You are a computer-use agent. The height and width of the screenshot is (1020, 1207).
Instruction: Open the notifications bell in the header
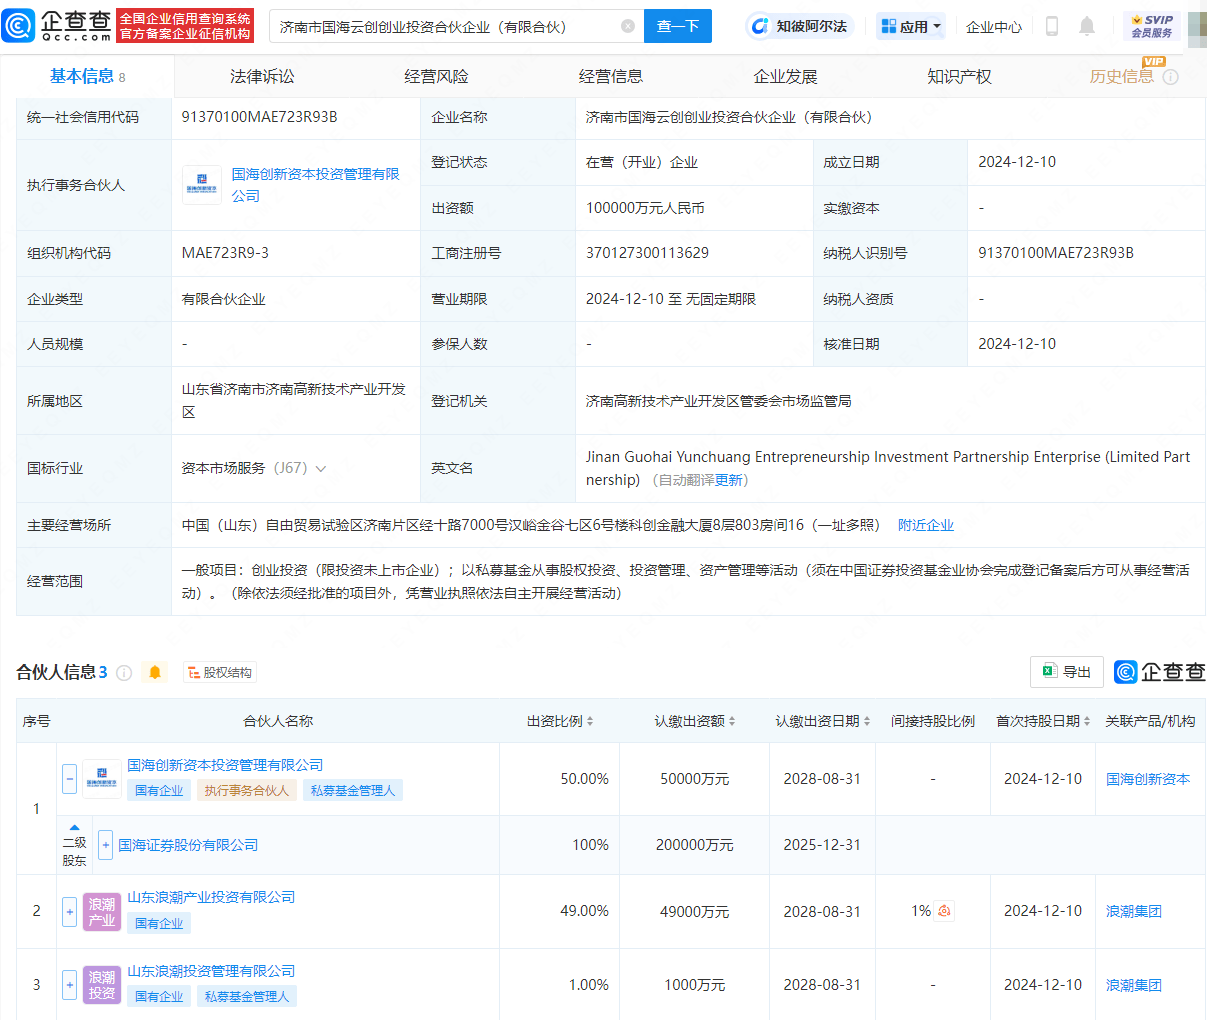pyautogui.click(x=1087, y=27)
